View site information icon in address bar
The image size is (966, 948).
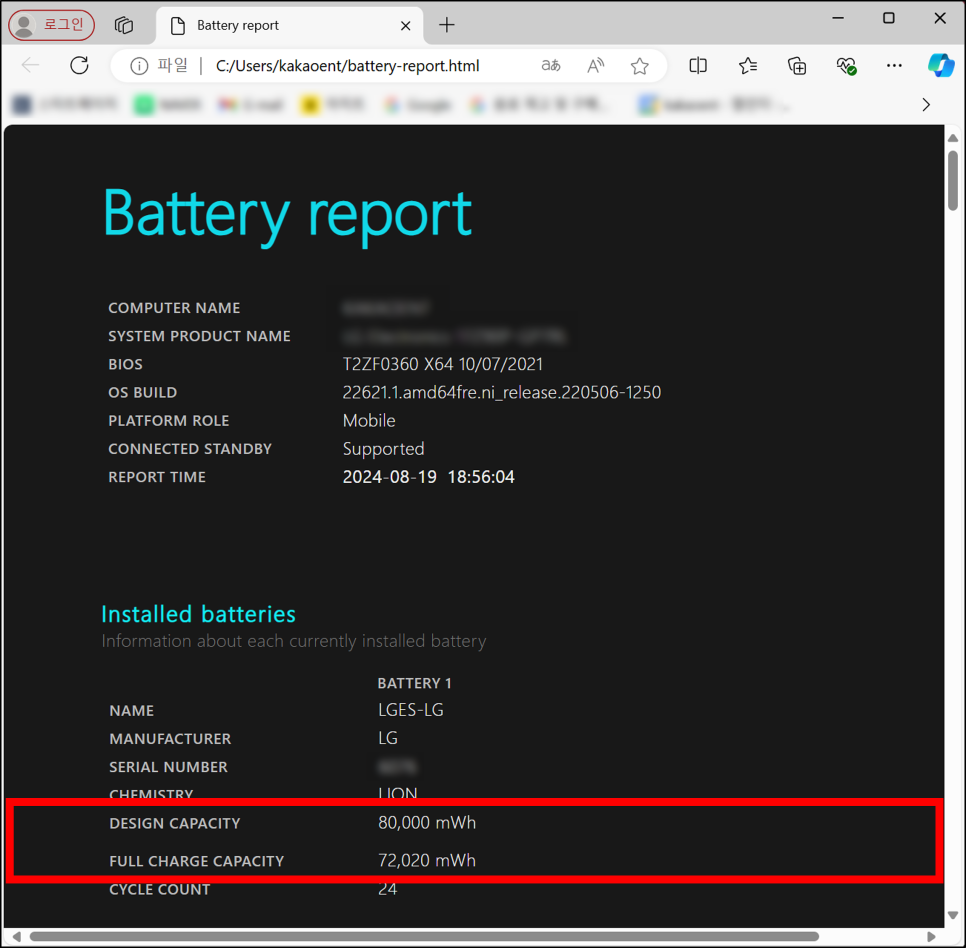tap(139, 66)
